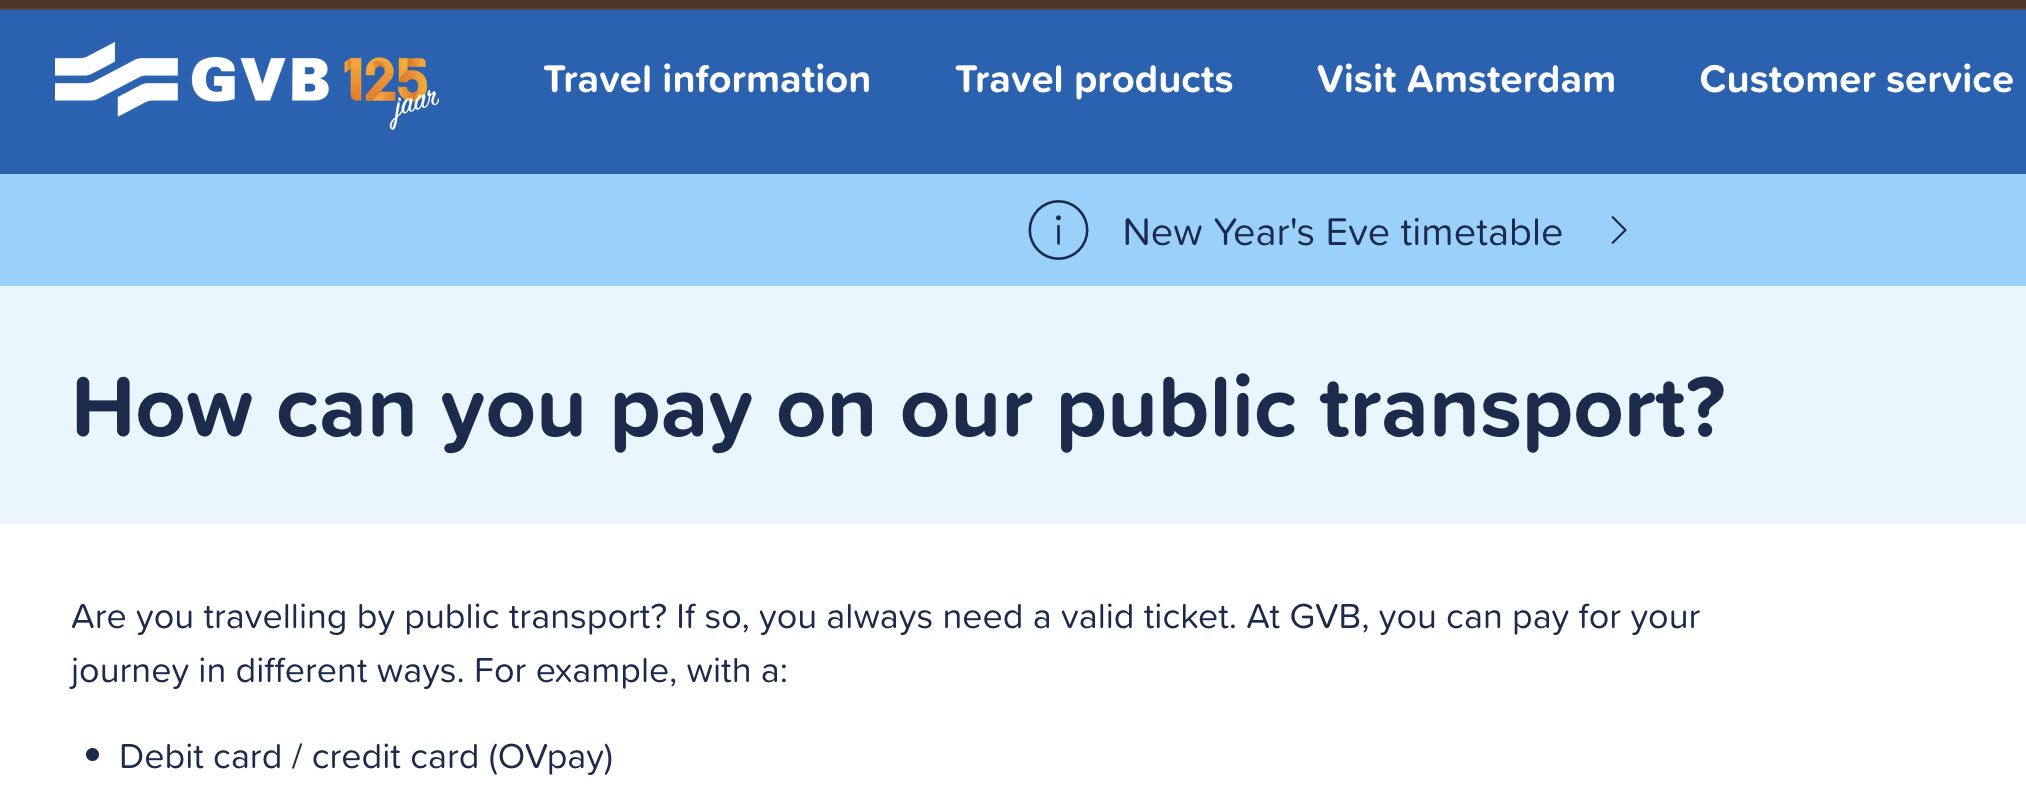
Task: Click the intro sentence starting 'Are you travelling'
Action: tap(368, 617)
